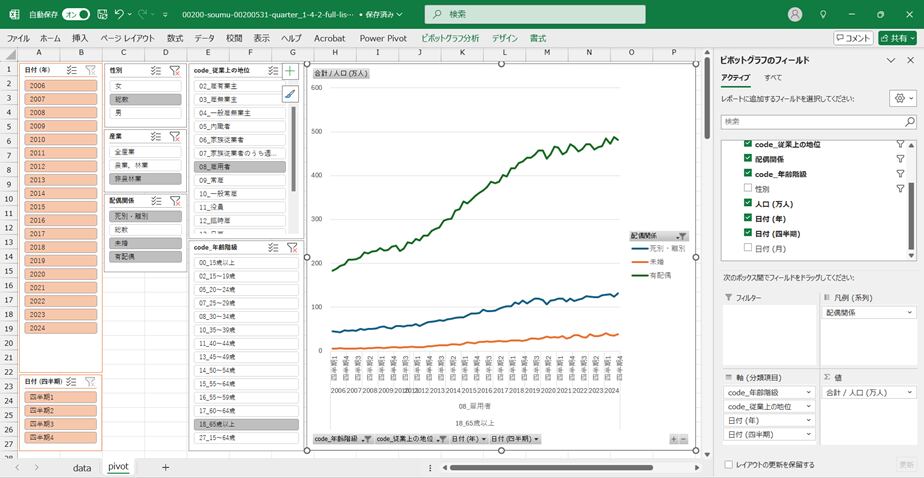Image resolution: width=924 pixels, height=478 pixels.
Task: Open chart's code_年齢階級 axis field button
Action: pos(343,439)
